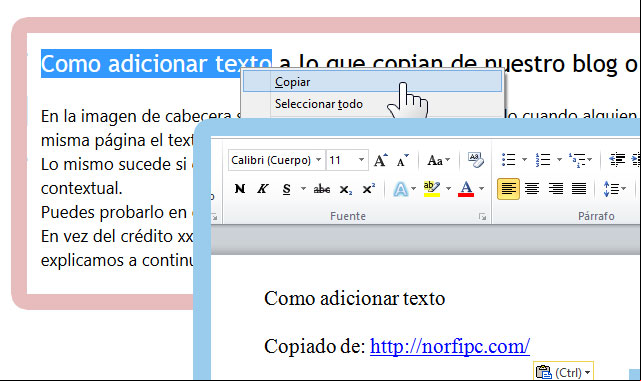Click the Párrafo group label

[x=596, y=216]
